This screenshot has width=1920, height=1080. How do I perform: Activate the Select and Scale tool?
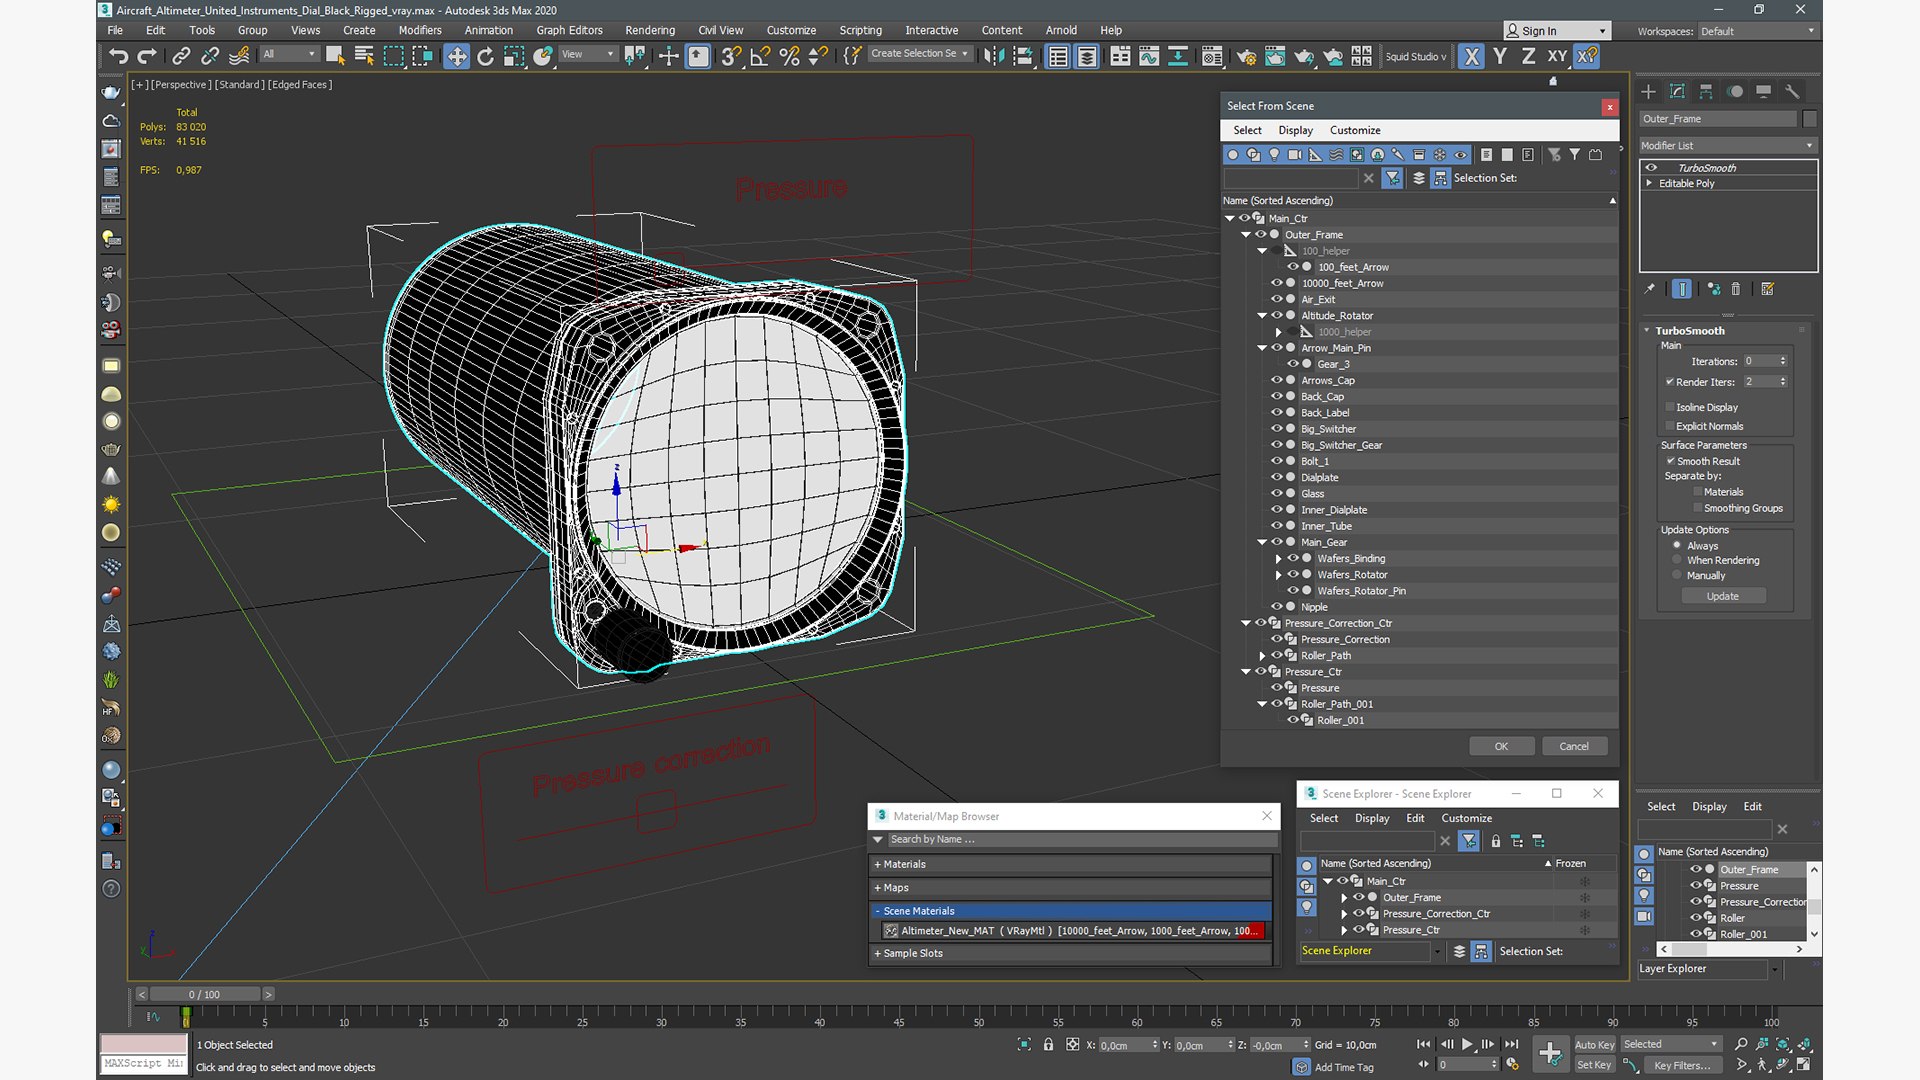pyautogui.click(x=514, y=56)
